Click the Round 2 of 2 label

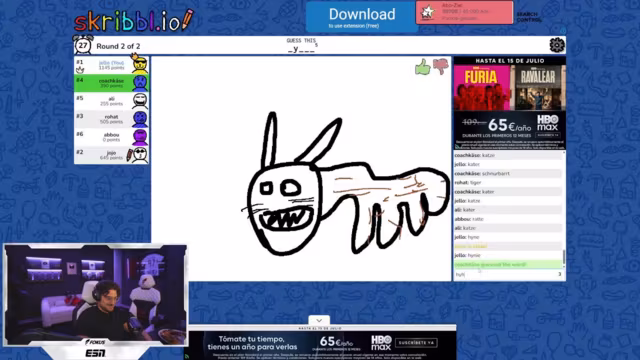[118, 46]
